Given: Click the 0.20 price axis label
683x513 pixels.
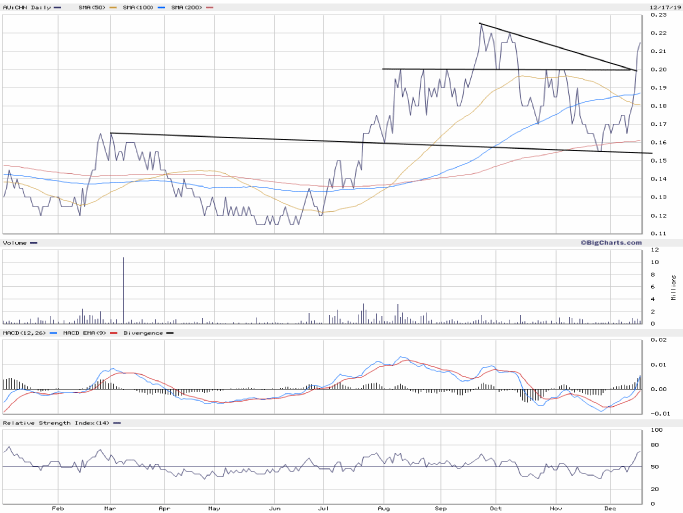Looking at the screenshot, I should pyautogui.click(x=658, y=69).
